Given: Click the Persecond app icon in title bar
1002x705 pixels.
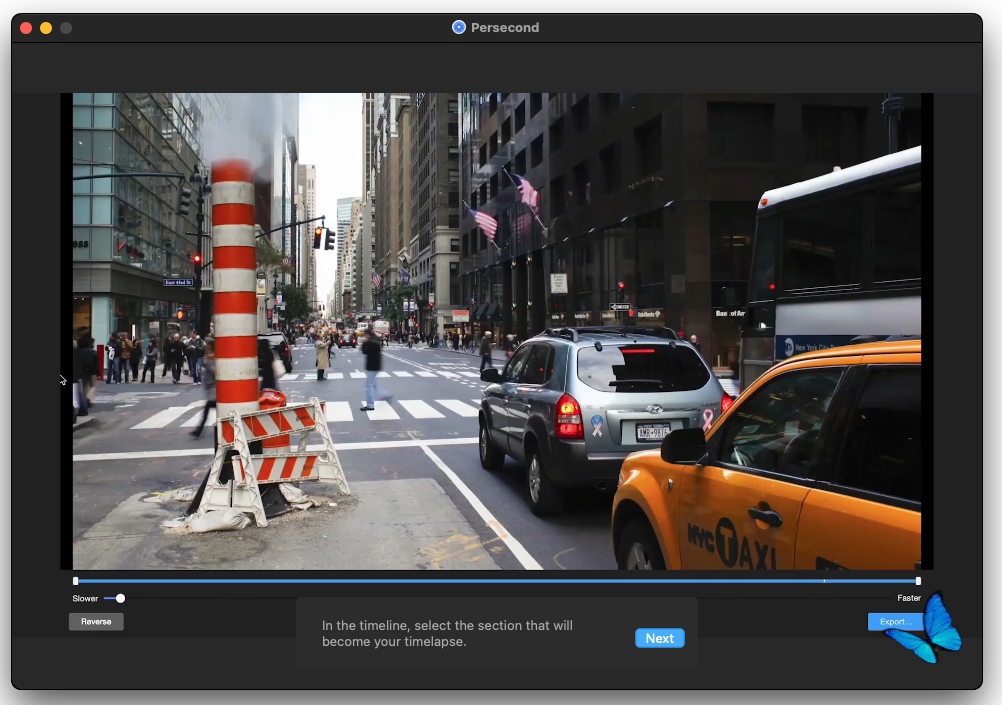Looking at the screenshot, I should pyautogui.click(x=459, y=27).
